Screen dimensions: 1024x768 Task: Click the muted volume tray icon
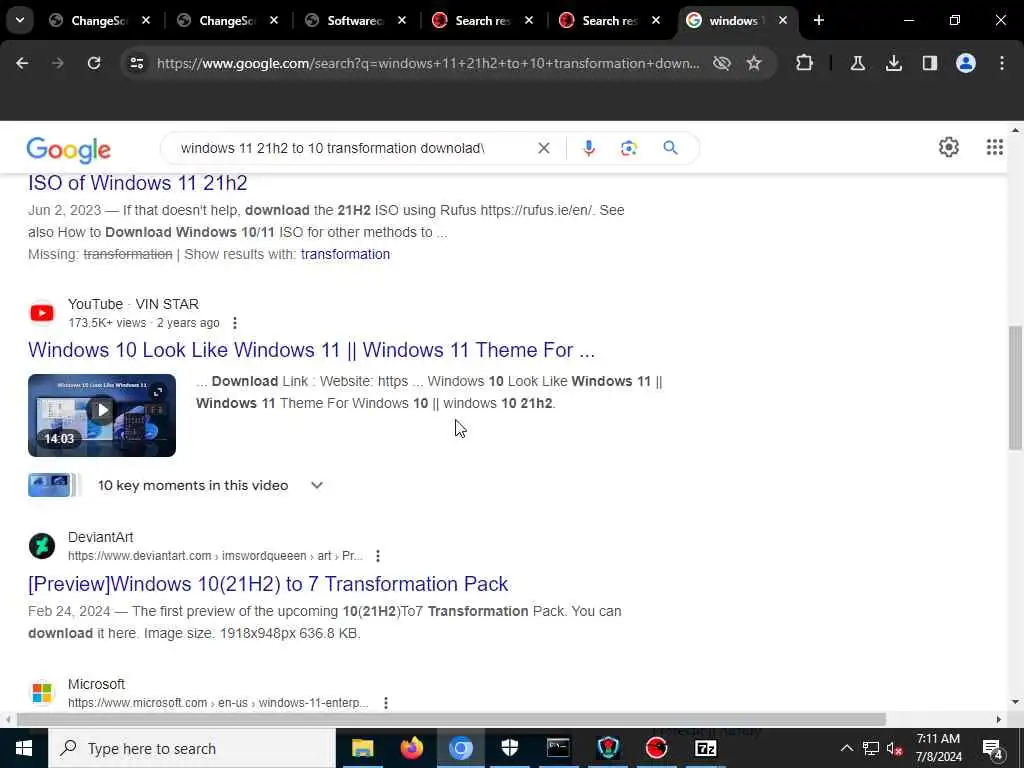(x=895, y=748)
